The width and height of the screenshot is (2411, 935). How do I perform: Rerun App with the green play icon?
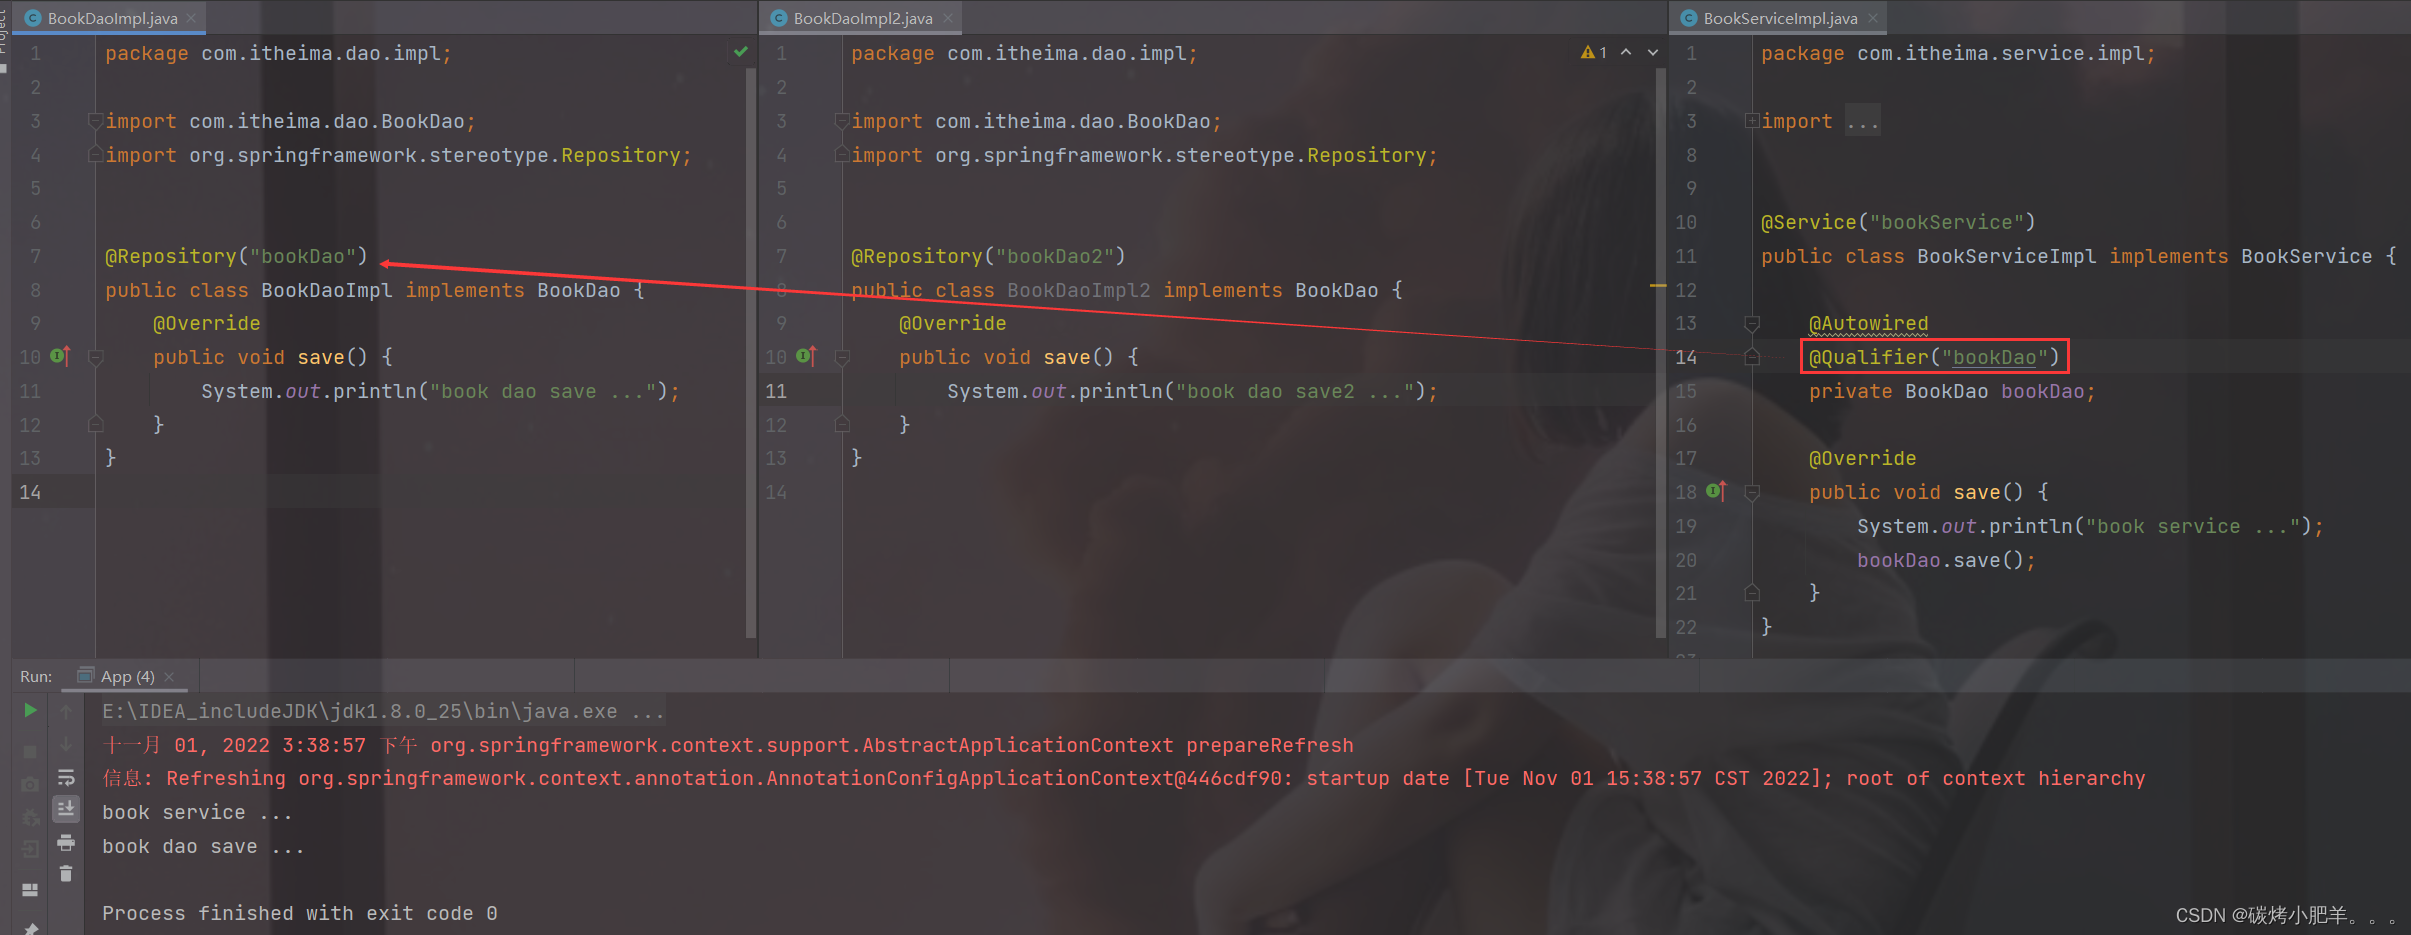pyautogui.click(x=30, y=710)
